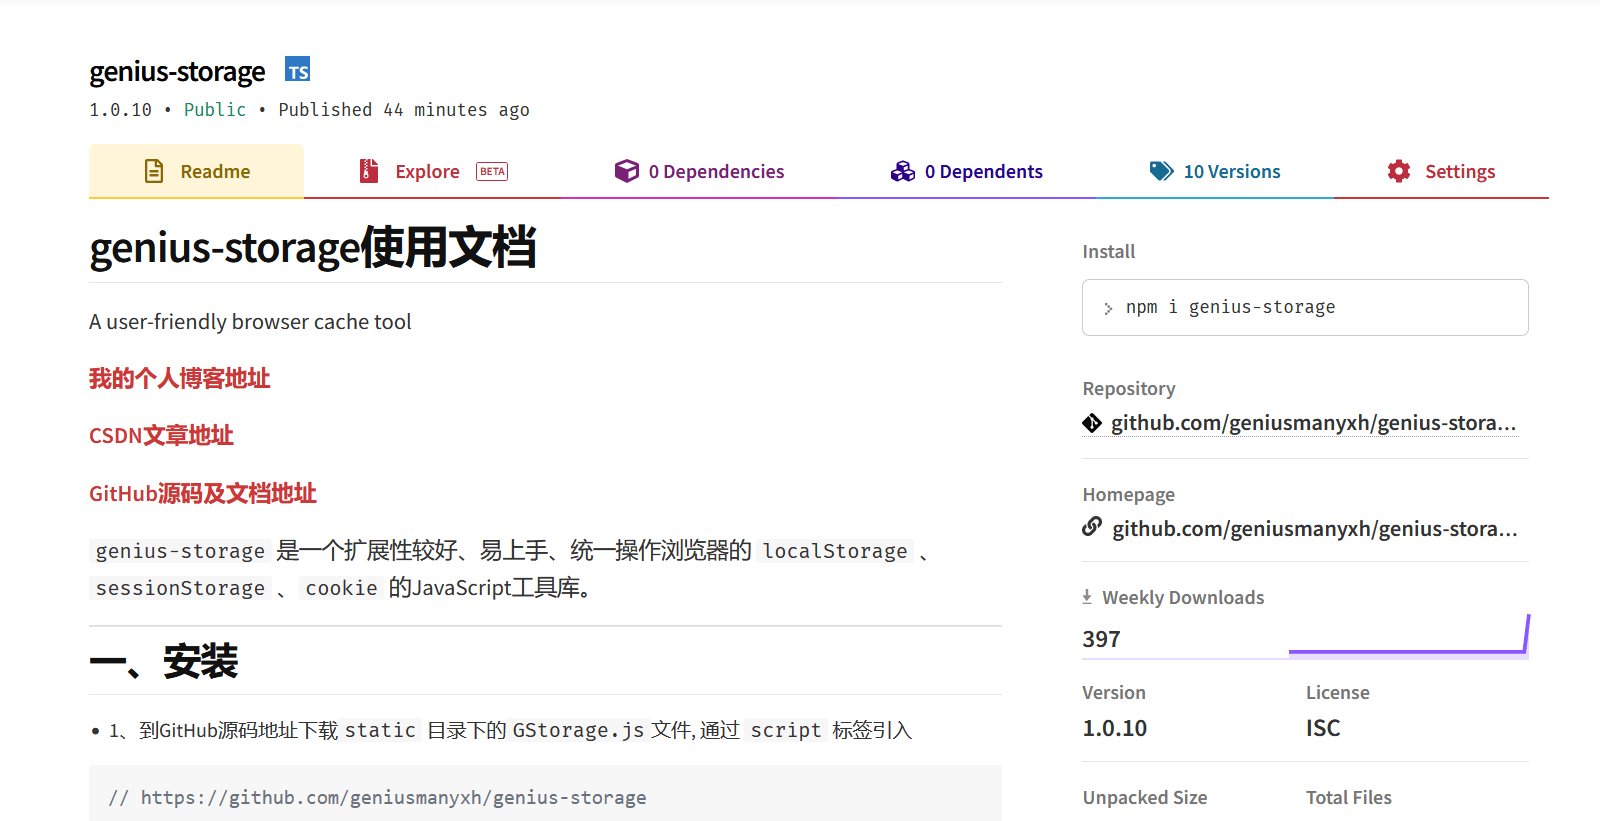Click the sessionStorage inline code
The image size is (1600, 821).
pos(180,588)
